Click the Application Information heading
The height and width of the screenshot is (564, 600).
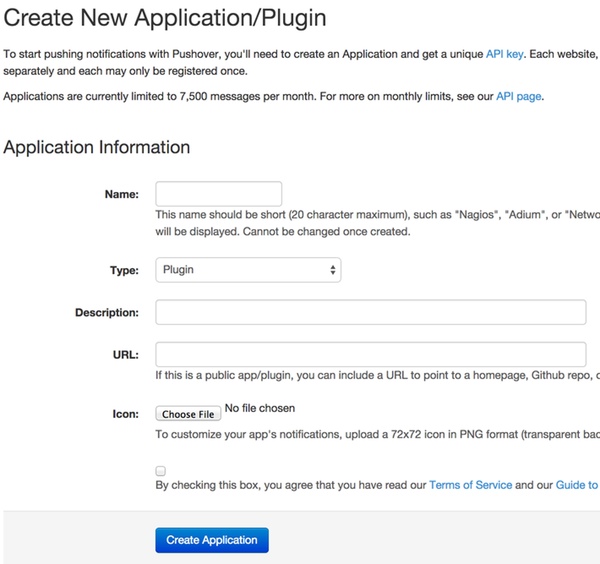[x=97, y=147]
